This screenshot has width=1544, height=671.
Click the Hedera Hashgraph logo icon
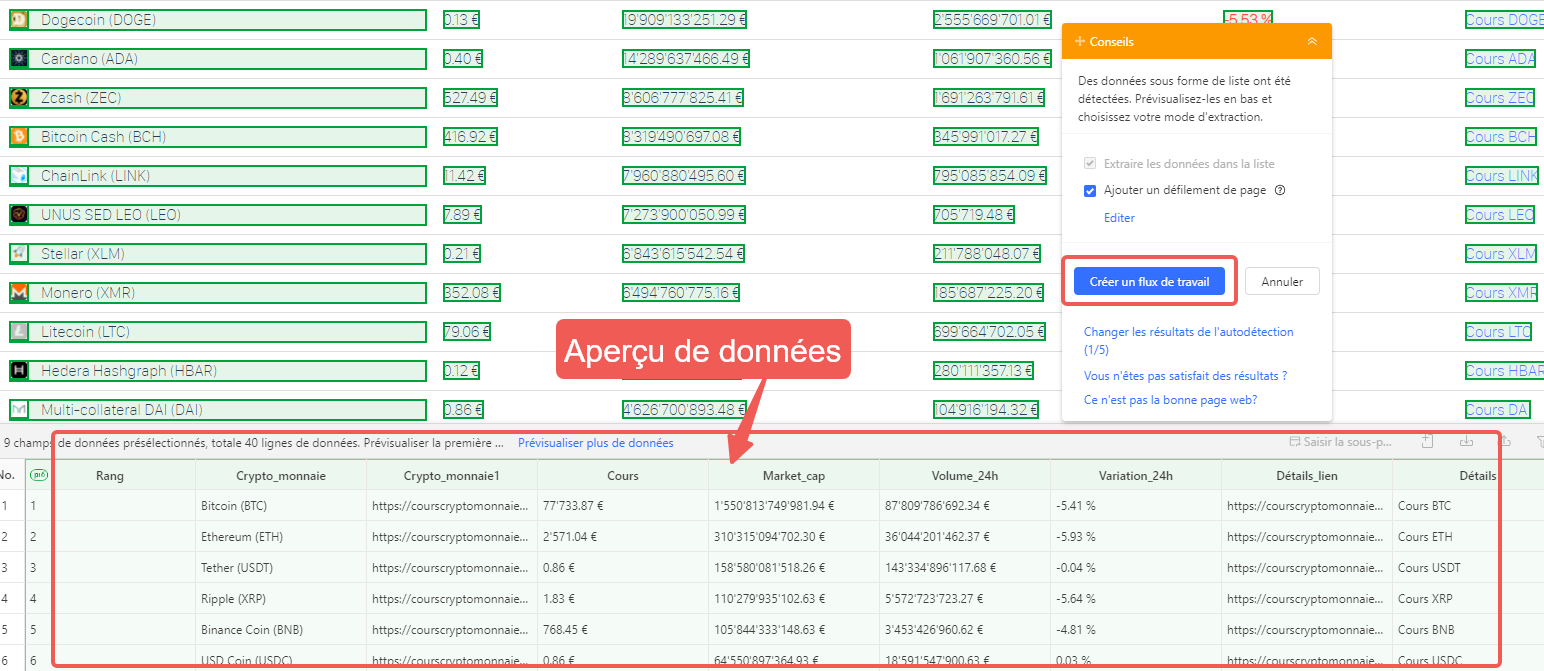tap(18, 371)
